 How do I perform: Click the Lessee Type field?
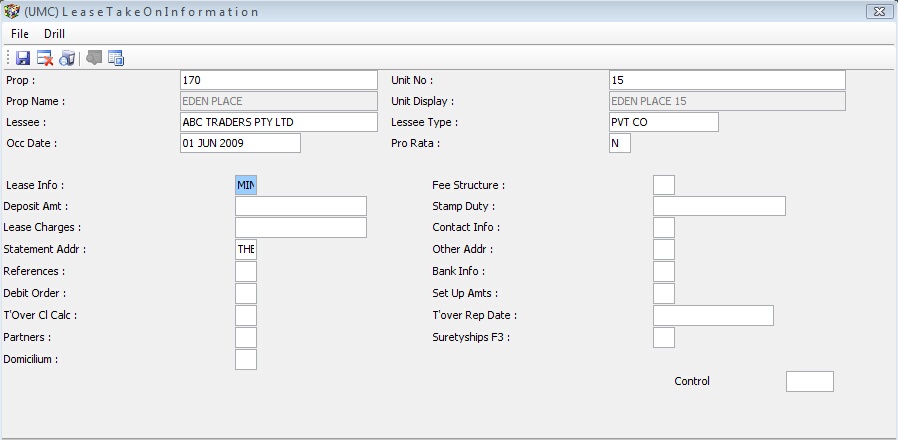tap(663, 122)
